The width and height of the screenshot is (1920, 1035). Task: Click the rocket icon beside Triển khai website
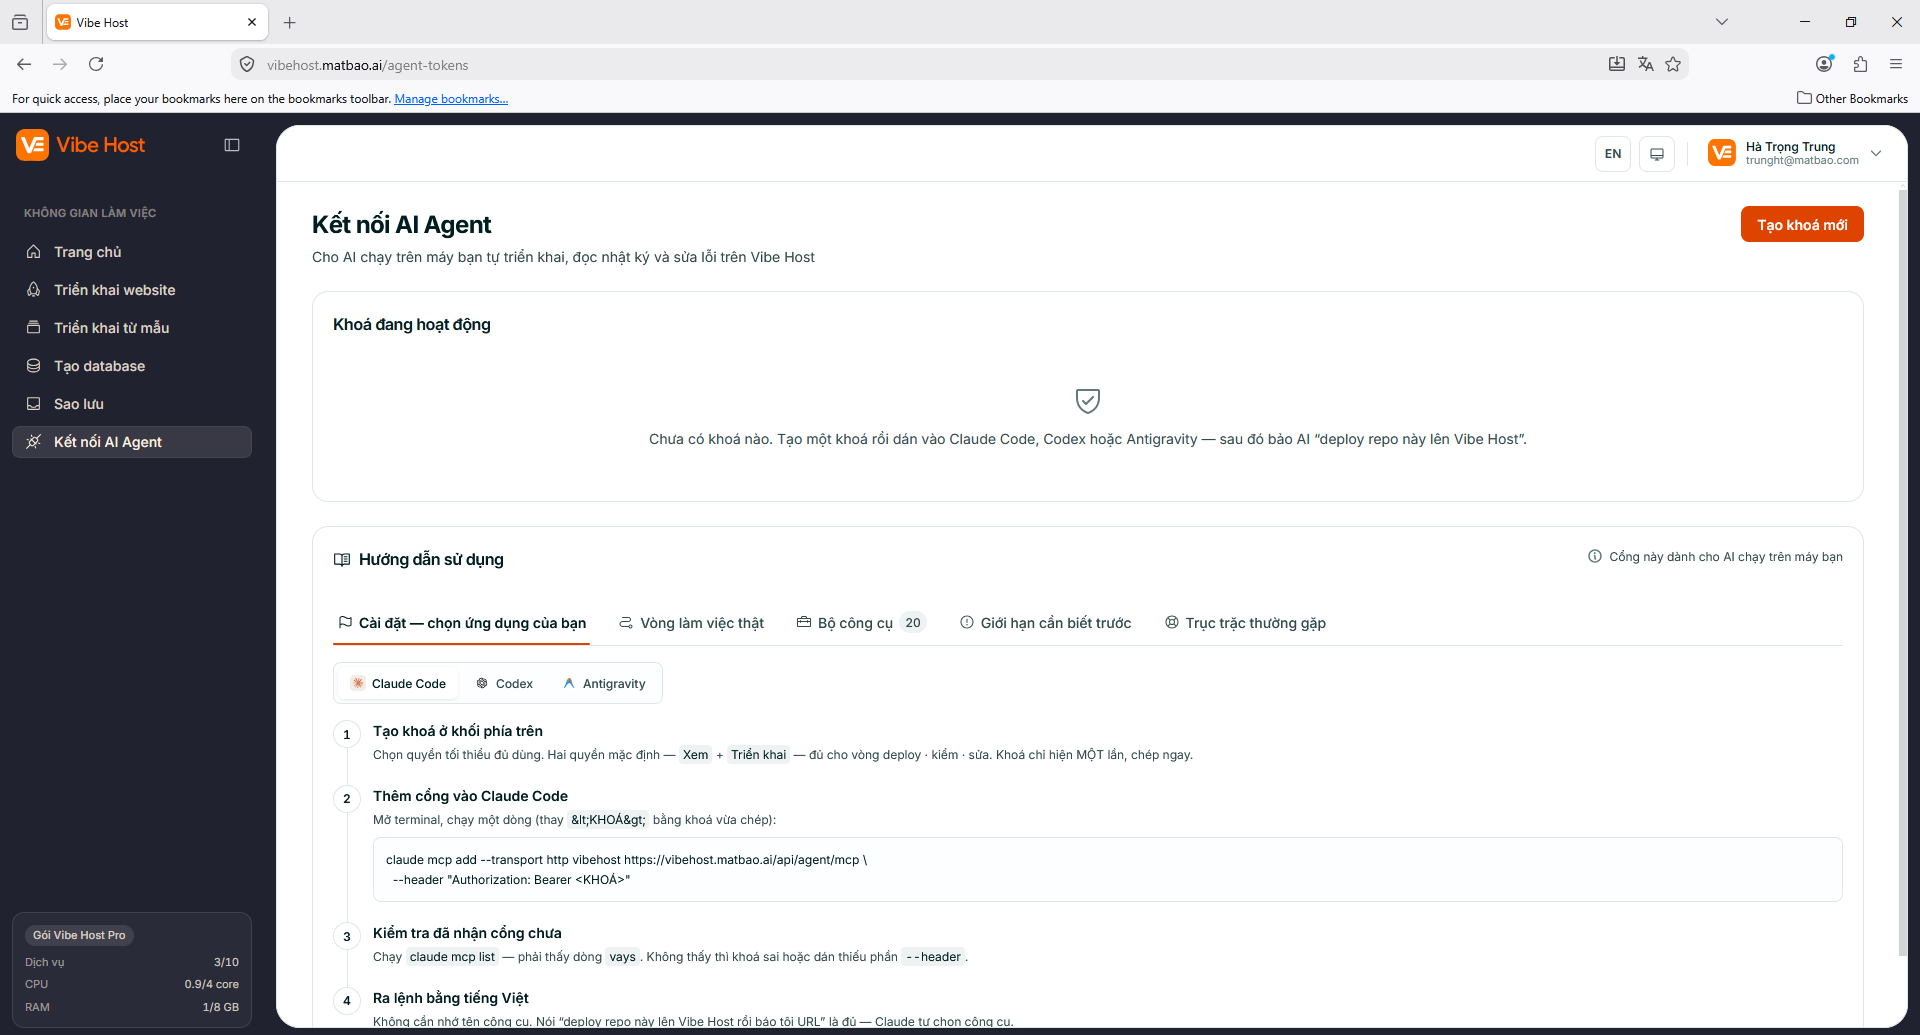34,290
